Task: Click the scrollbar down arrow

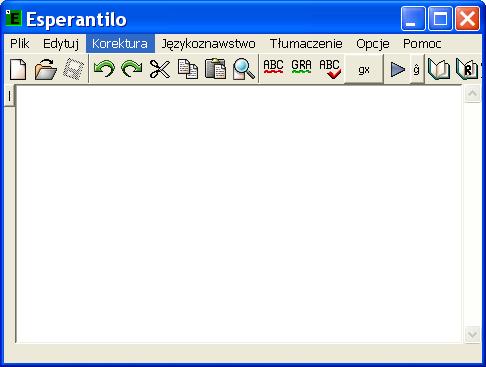Action: pos(472,334)
